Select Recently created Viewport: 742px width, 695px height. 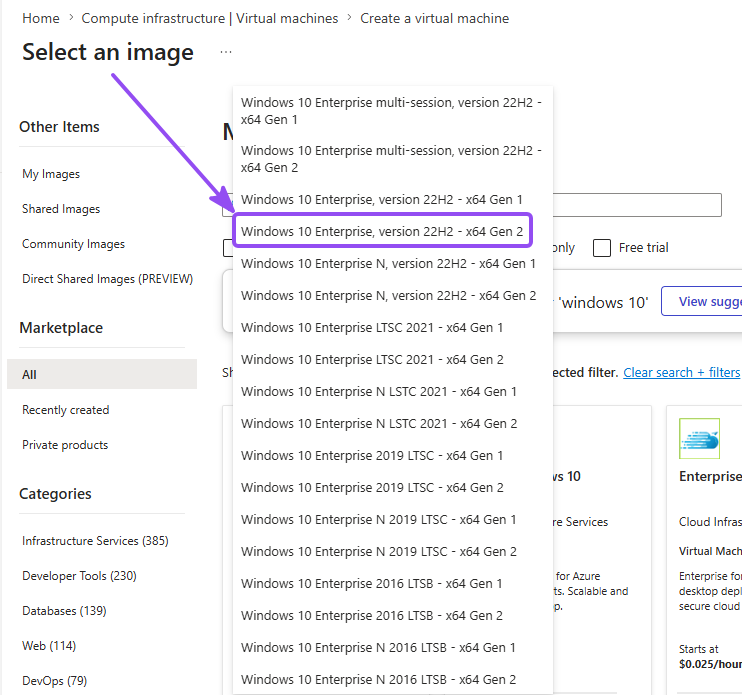coord(66,410)
